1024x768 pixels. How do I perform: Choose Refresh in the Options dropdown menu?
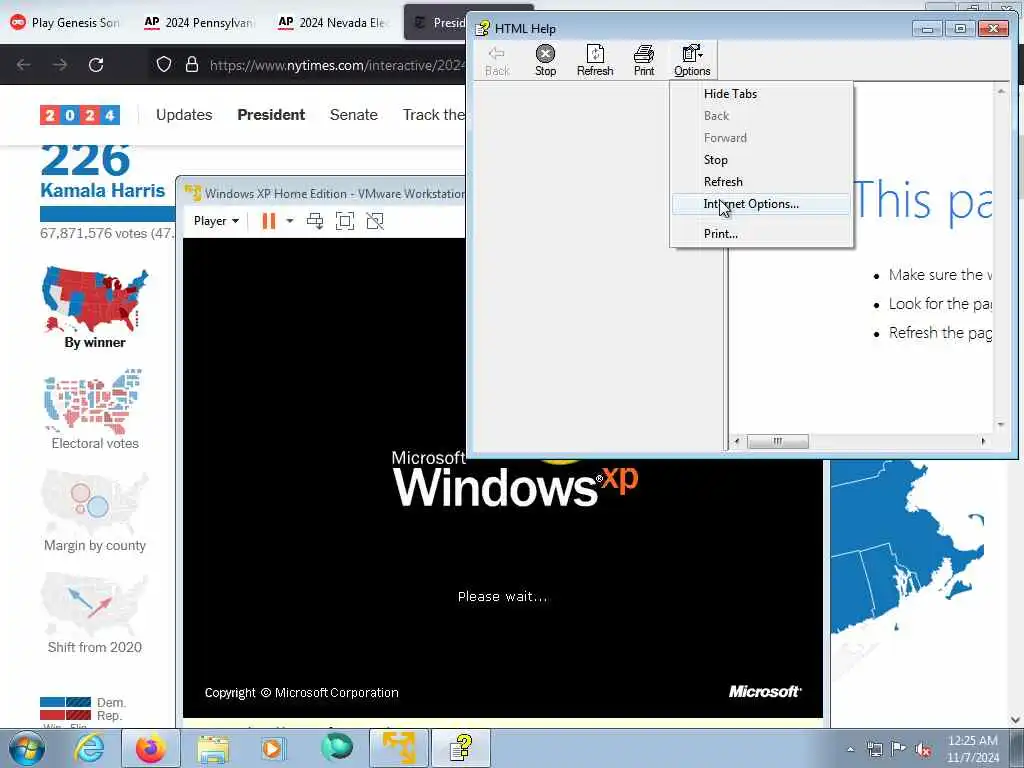pyautogui.click(x=723, y=182)
